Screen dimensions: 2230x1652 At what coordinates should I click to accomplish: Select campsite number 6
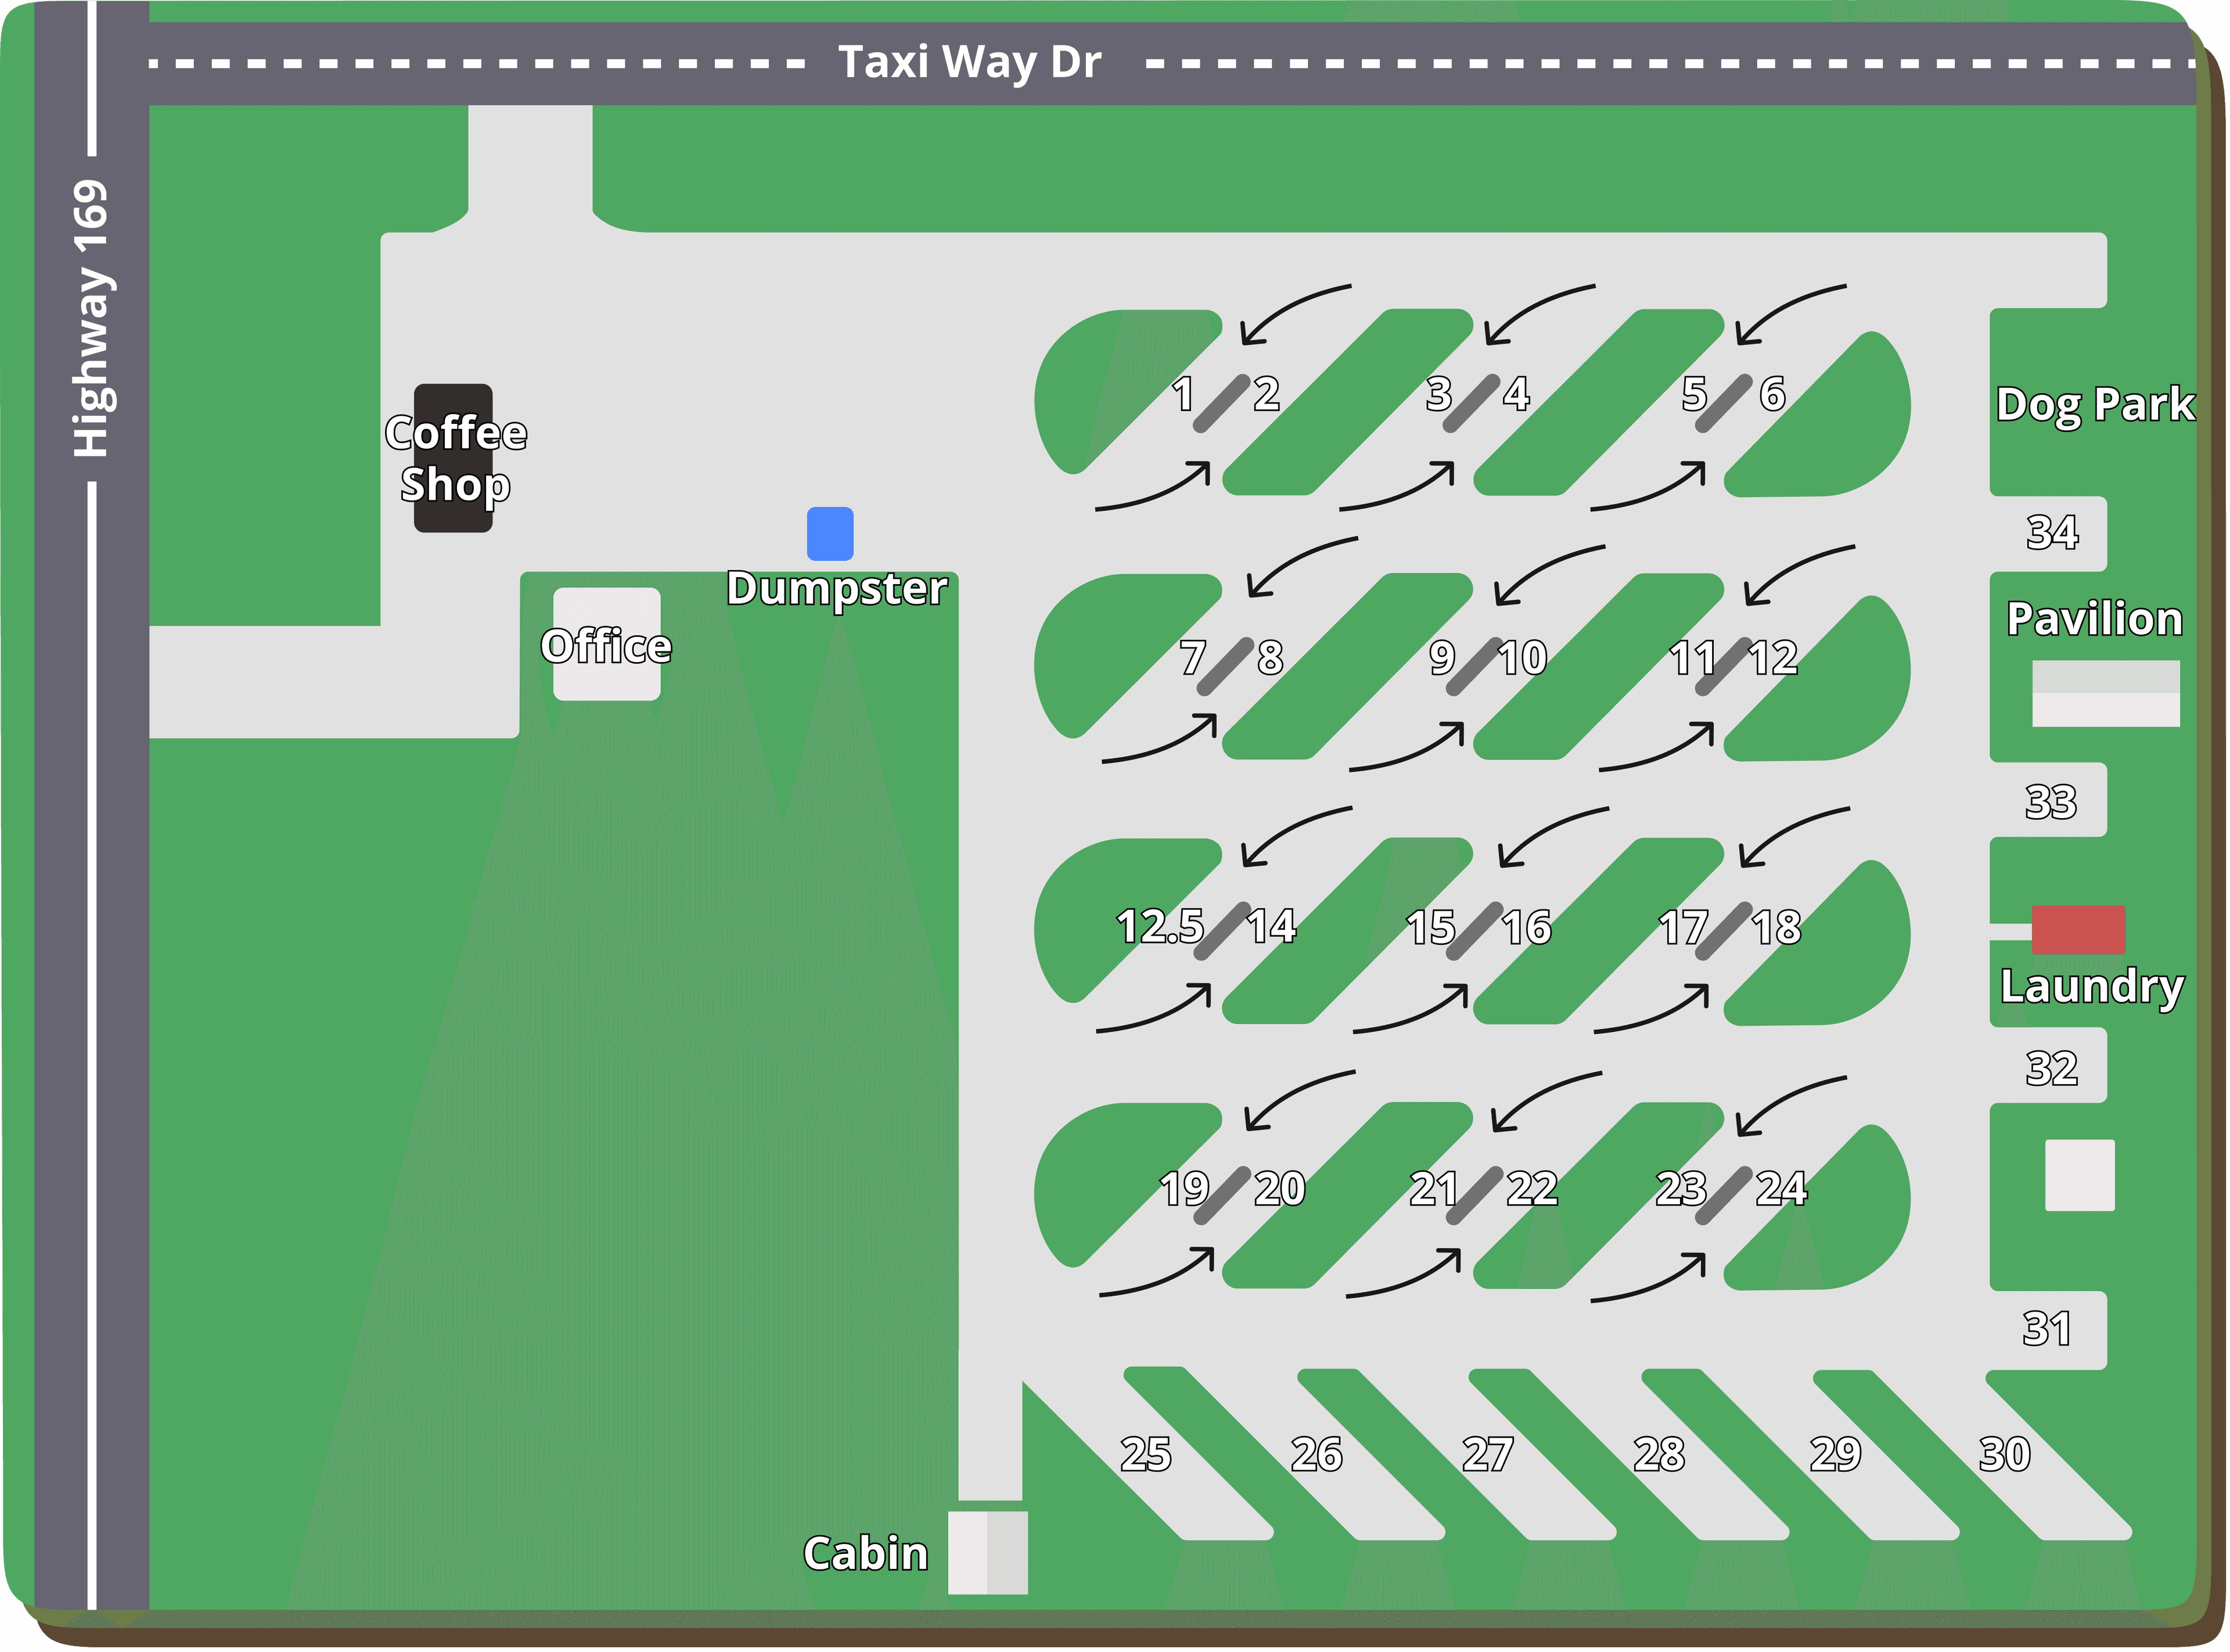pyautogui.click(x=1772, y=393)
